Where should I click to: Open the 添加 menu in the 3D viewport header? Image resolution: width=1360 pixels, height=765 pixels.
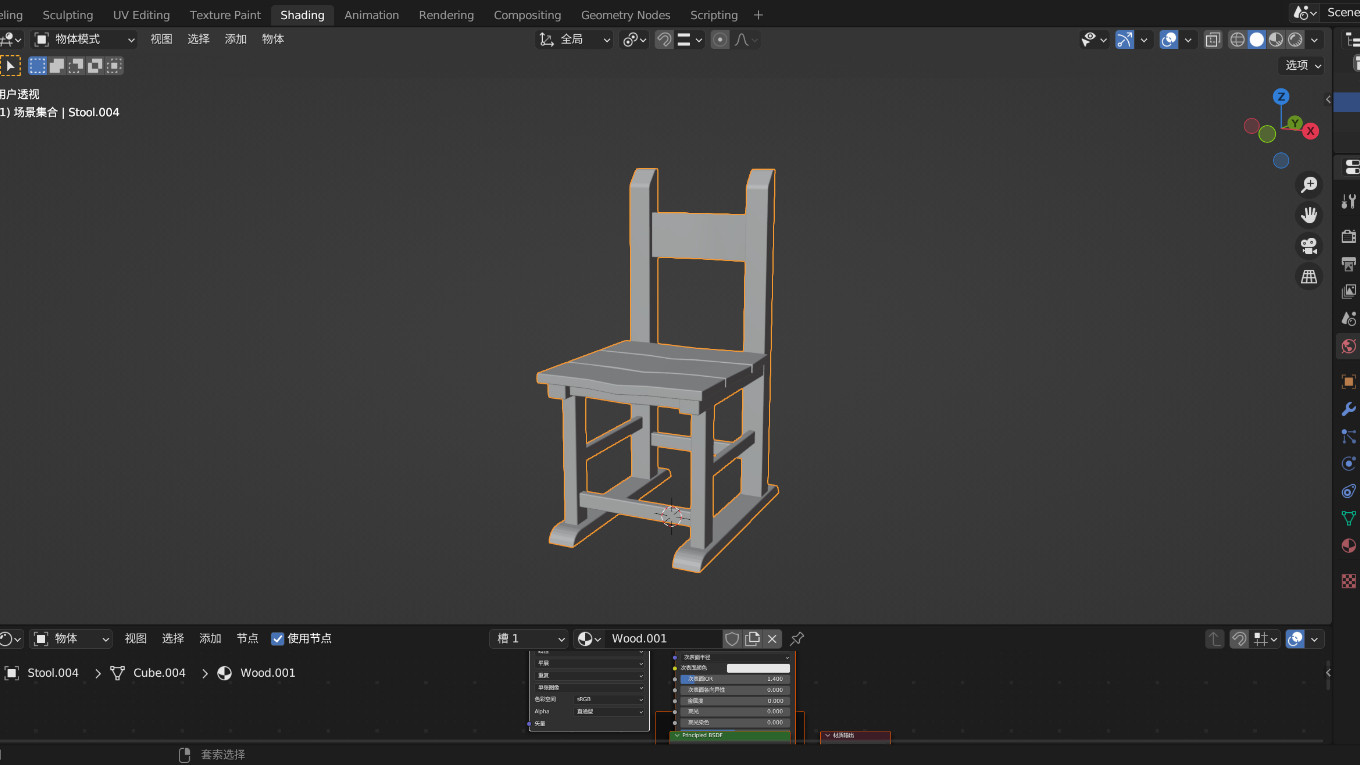[236, 39]
